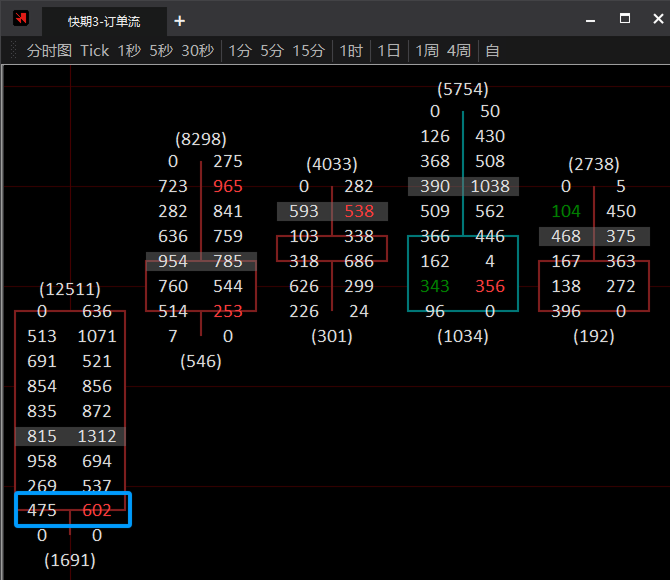Screen dimensions: 670x580
Task: Switch to 1秒 interval
Action: 129,50
